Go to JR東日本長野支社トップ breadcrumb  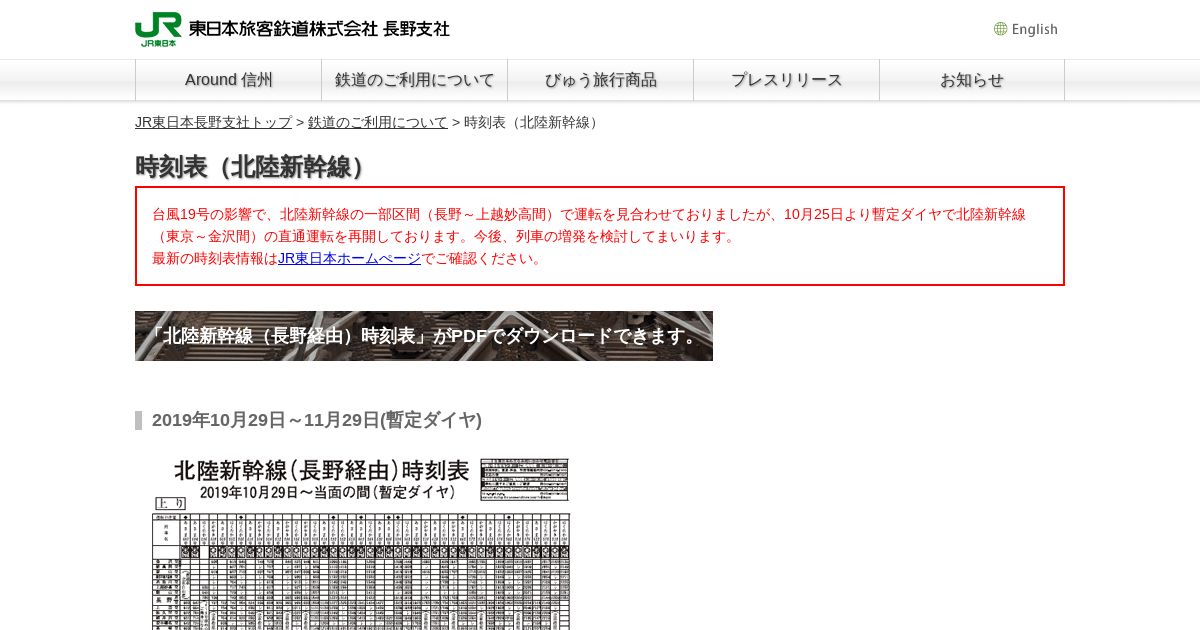pyautogui.click(x=214, y=122)
